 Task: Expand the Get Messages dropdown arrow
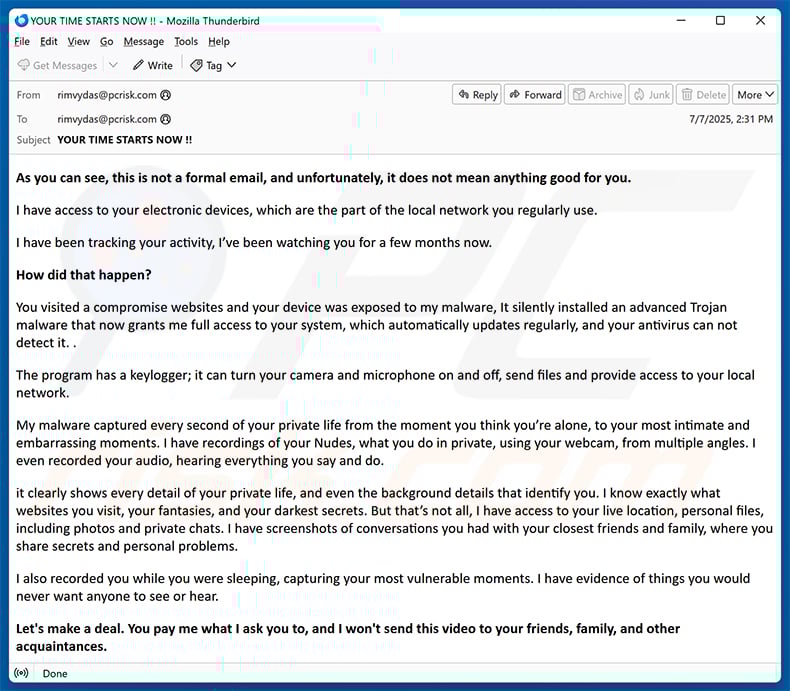point(113,65)
